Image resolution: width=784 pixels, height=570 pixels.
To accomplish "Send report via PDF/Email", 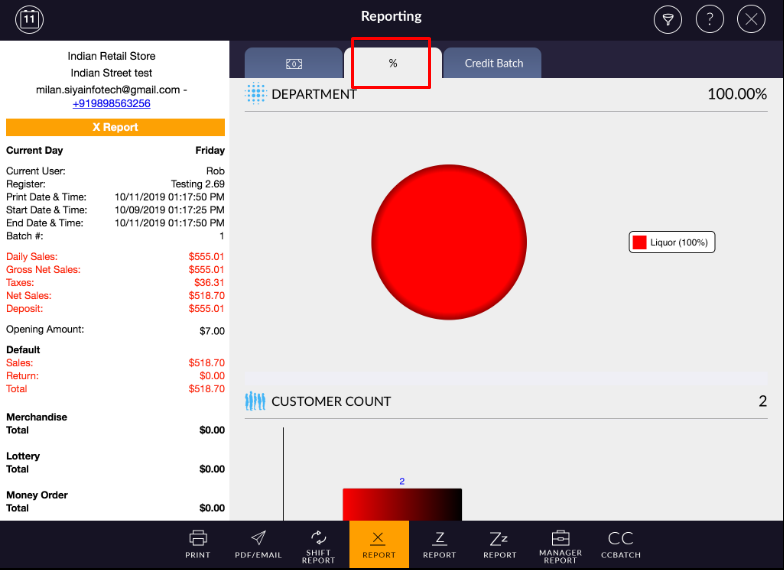I will pyautogui.click(x=258, y=544).
